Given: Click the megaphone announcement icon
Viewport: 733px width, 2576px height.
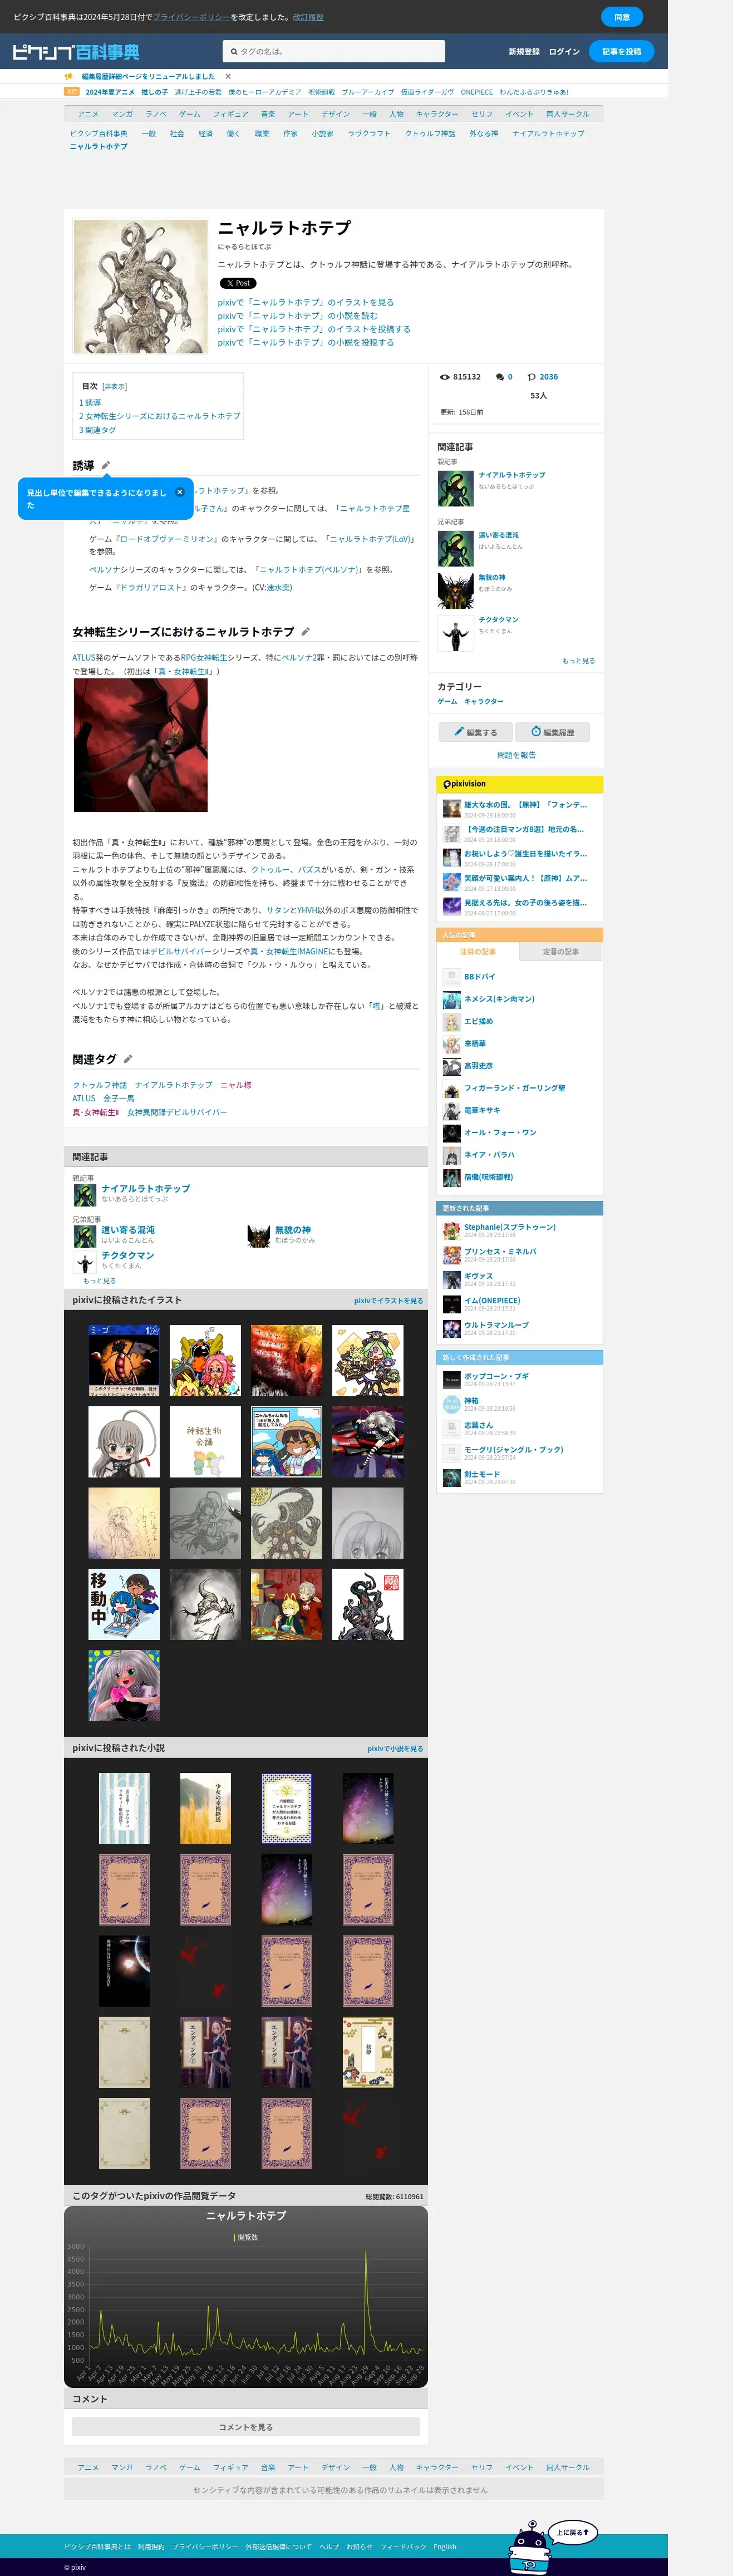Looking at the screenshot, I should pyautogui.click(x=69, y=76).
